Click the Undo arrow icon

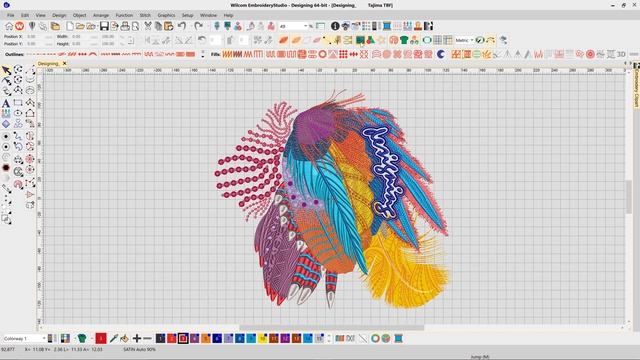[182, 26]
